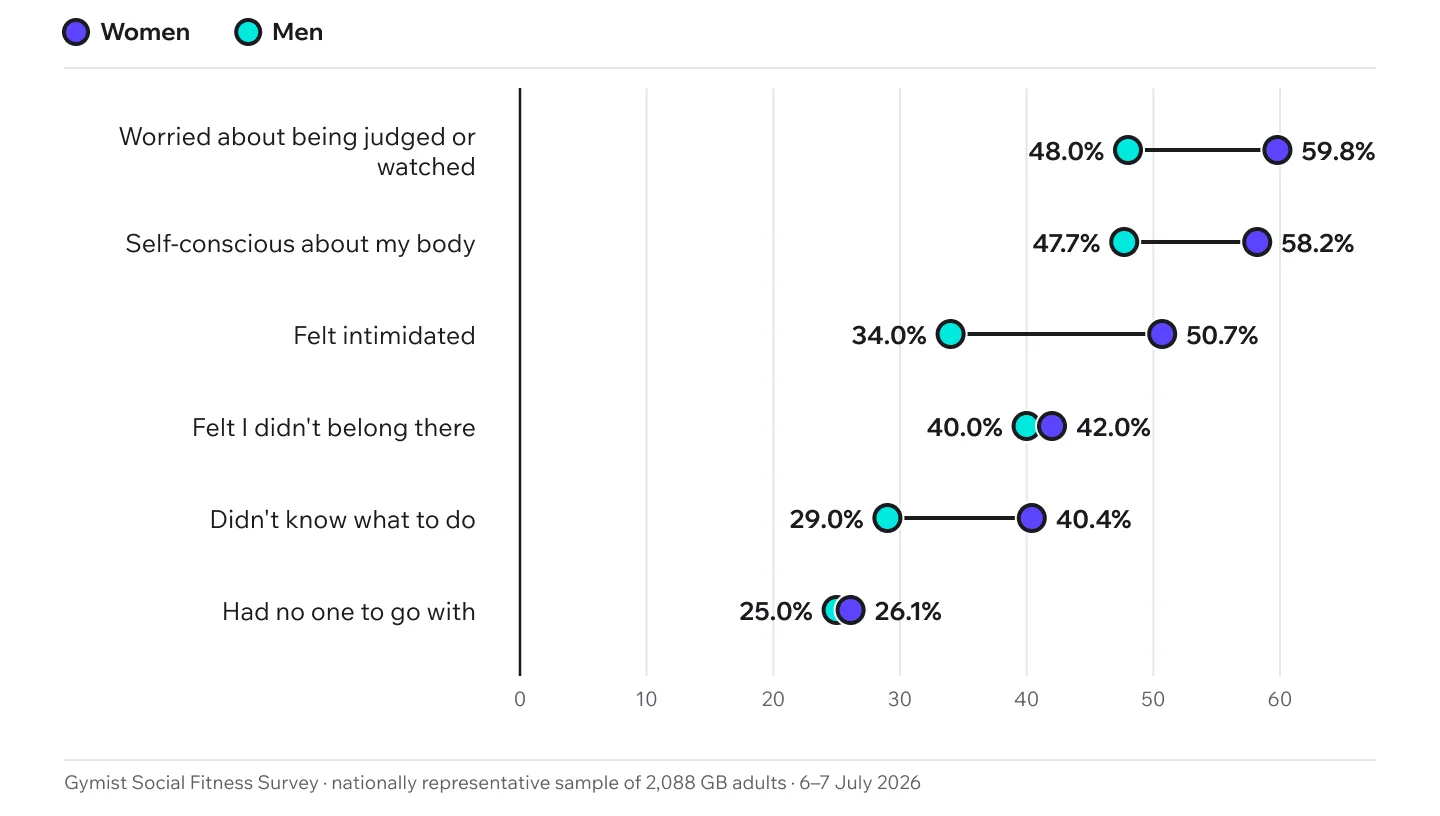The width and height of the screenshot is (1440, 816).
Task: Click the 'Felt intimidated' category label
Action: point(384,335)
